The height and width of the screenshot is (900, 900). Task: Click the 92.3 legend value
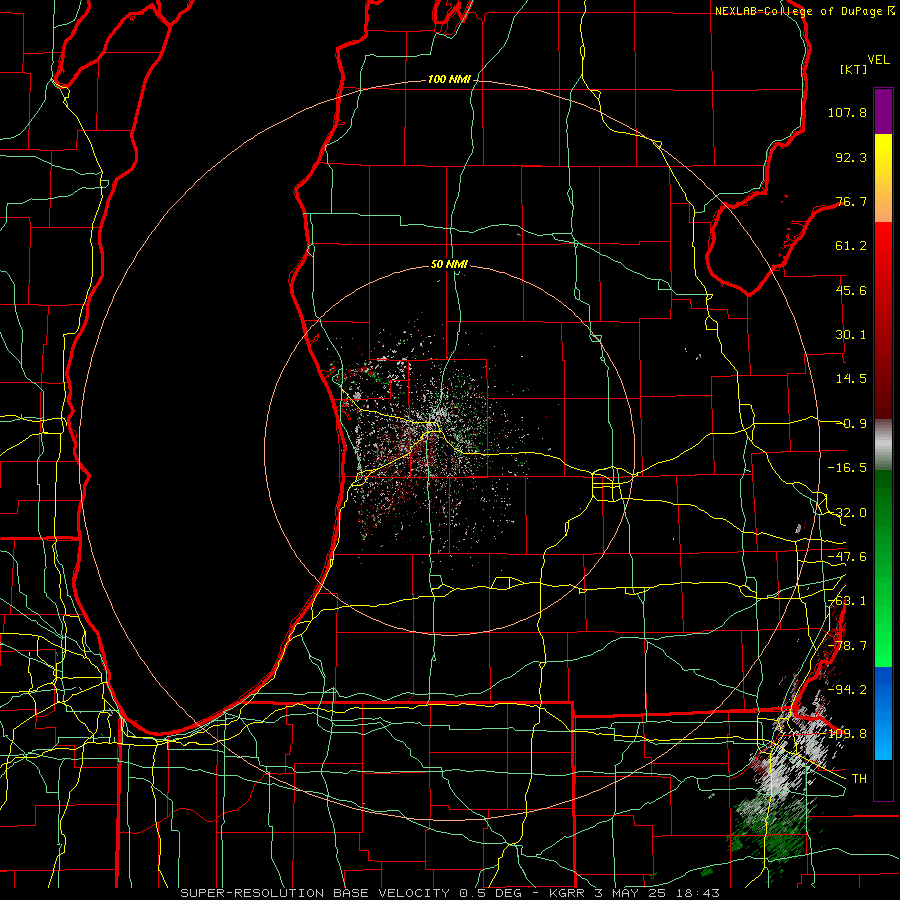pyautogui.click(x=851, y=157)
